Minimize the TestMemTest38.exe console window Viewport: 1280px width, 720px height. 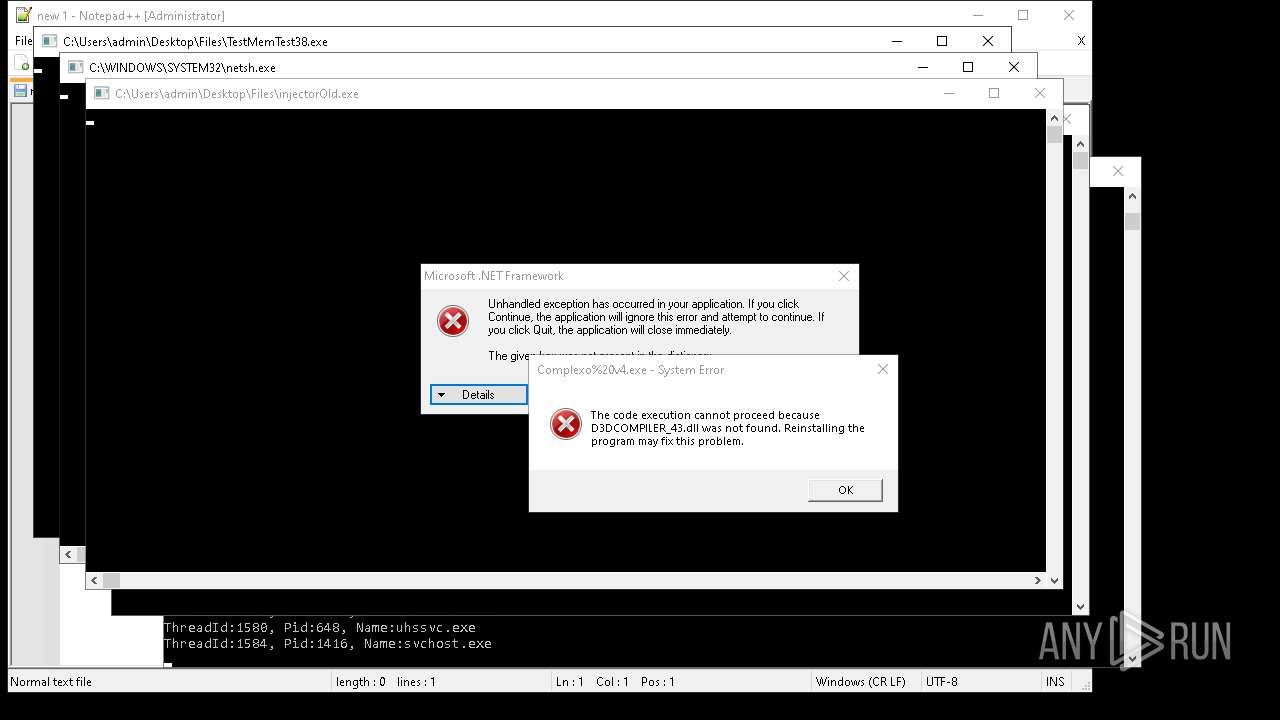click(x=897, y=41)
